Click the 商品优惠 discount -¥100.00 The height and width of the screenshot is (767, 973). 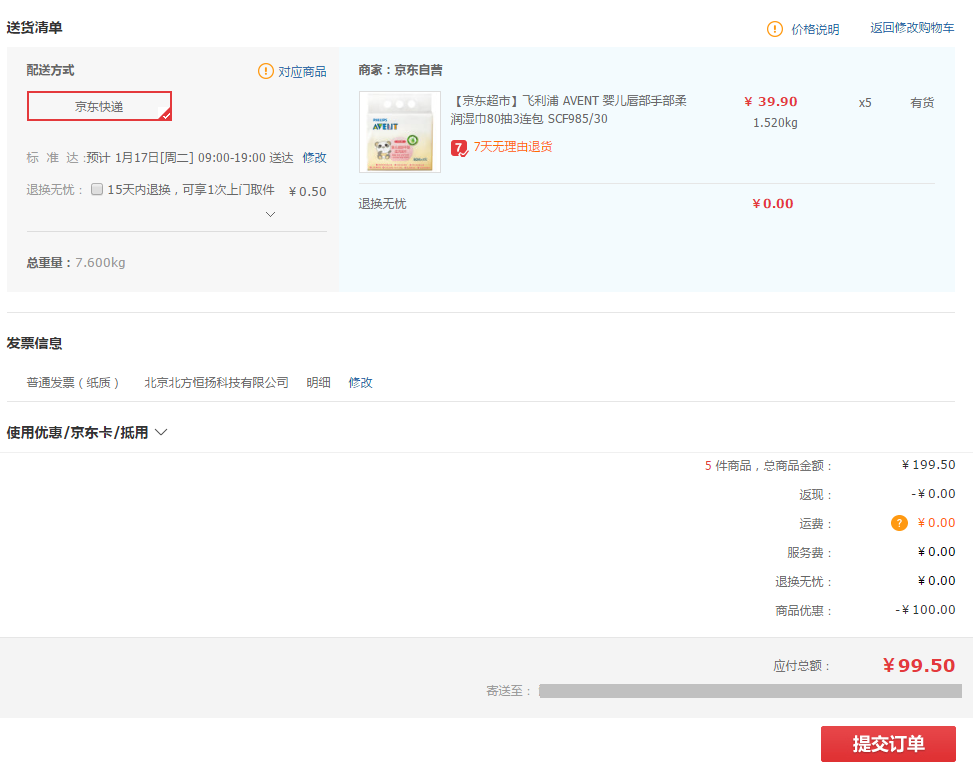pos(925,610)
